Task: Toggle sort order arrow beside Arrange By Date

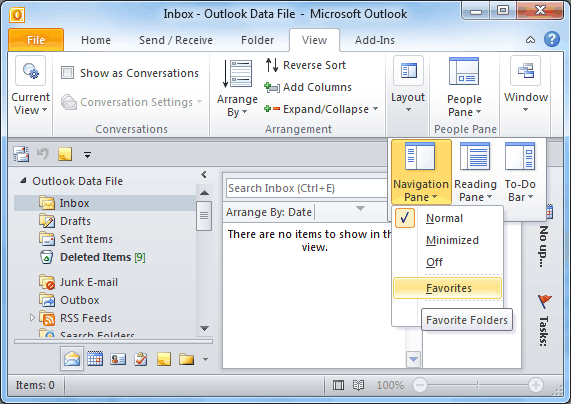Action: point(360,208)
